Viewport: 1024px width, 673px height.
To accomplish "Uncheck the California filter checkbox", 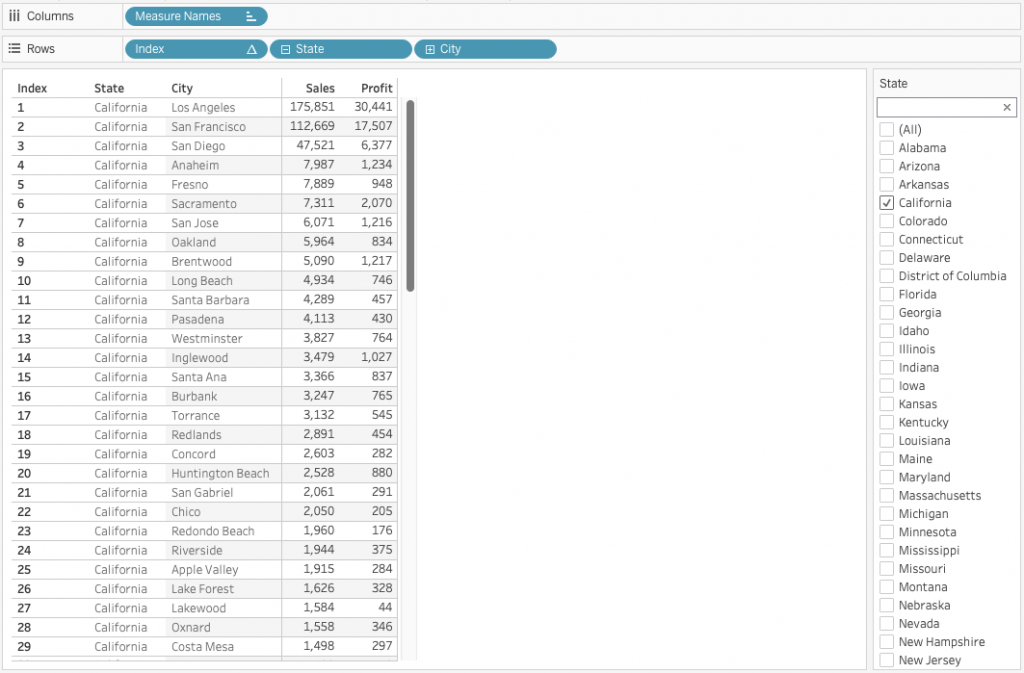I will [x=886, y=203].
